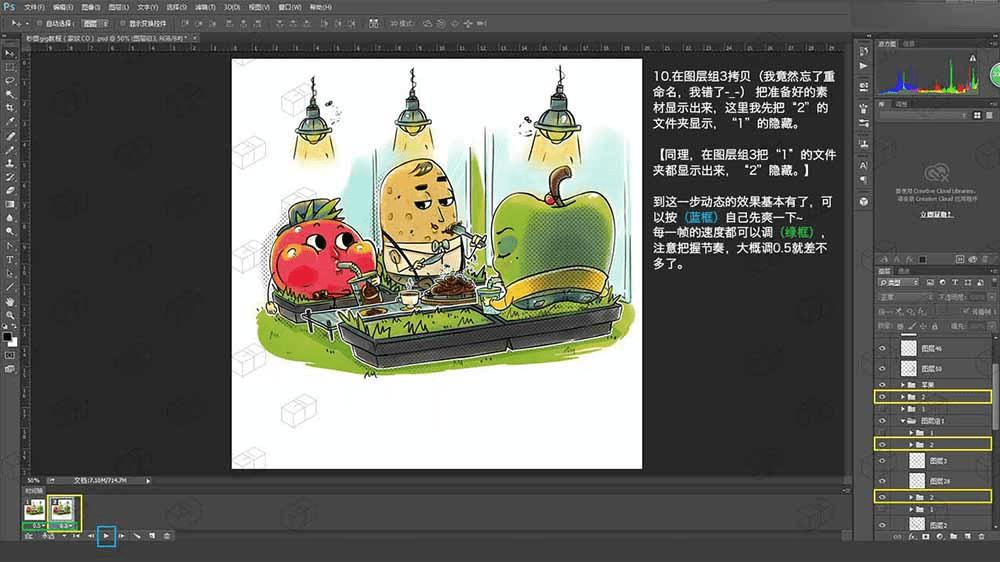
Task: Select the Eraser tool
Action: (10, 190)
